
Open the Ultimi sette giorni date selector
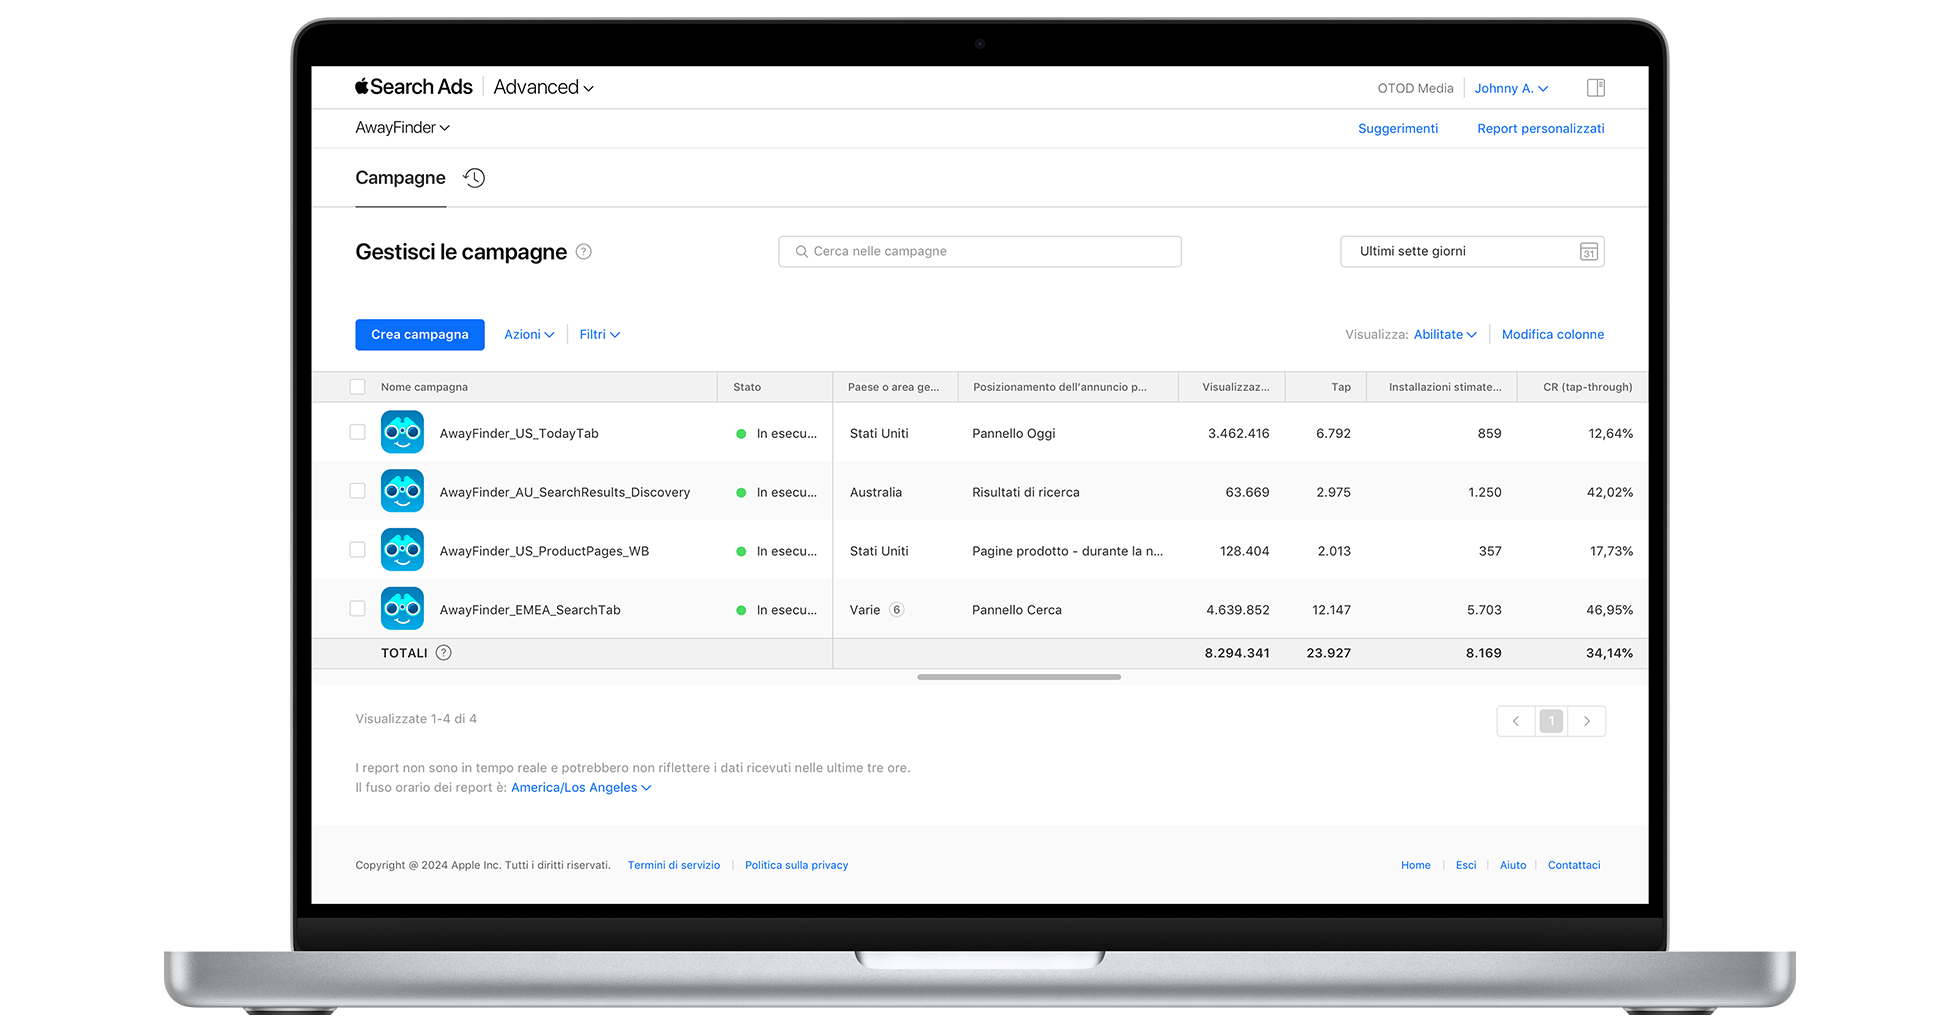tap(1472, 252)
